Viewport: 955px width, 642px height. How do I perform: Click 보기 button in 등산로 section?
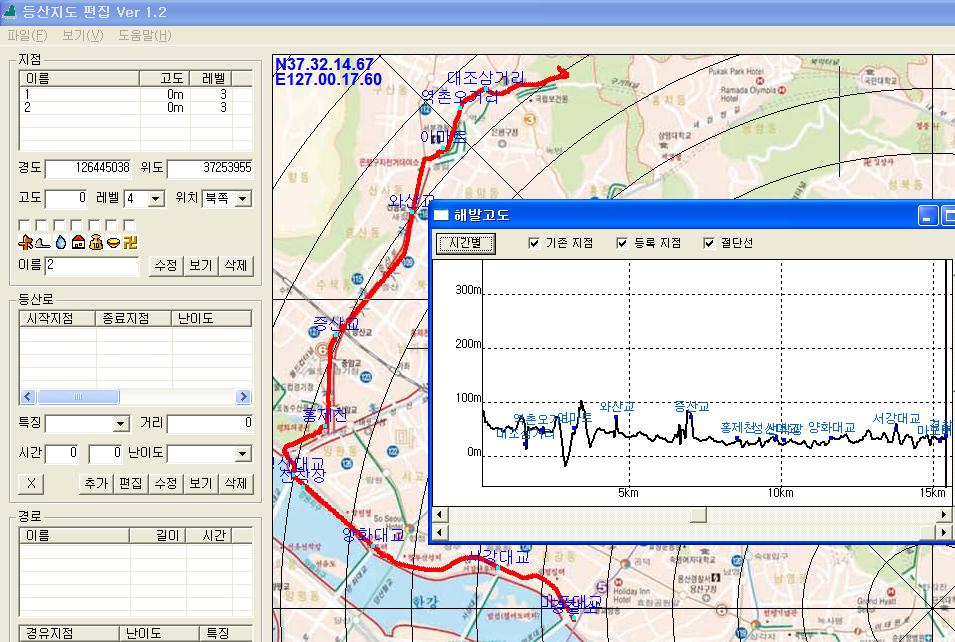(x=200, y=484)
